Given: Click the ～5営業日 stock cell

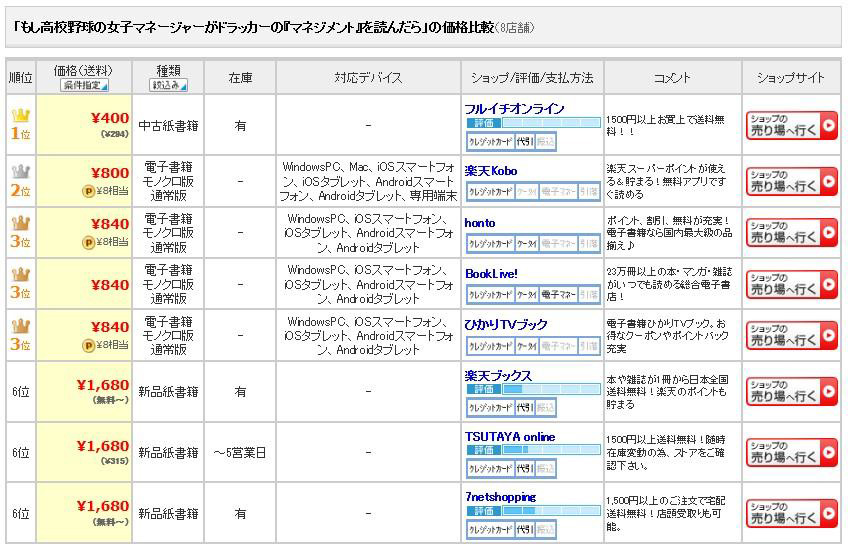Looking at the screenshot, I should [240, 453].
